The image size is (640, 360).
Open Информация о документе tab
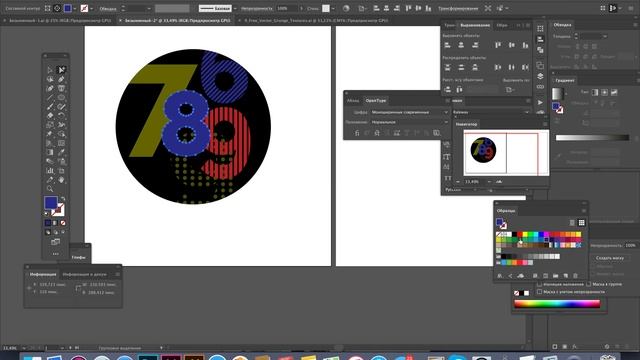coord(84,274)
